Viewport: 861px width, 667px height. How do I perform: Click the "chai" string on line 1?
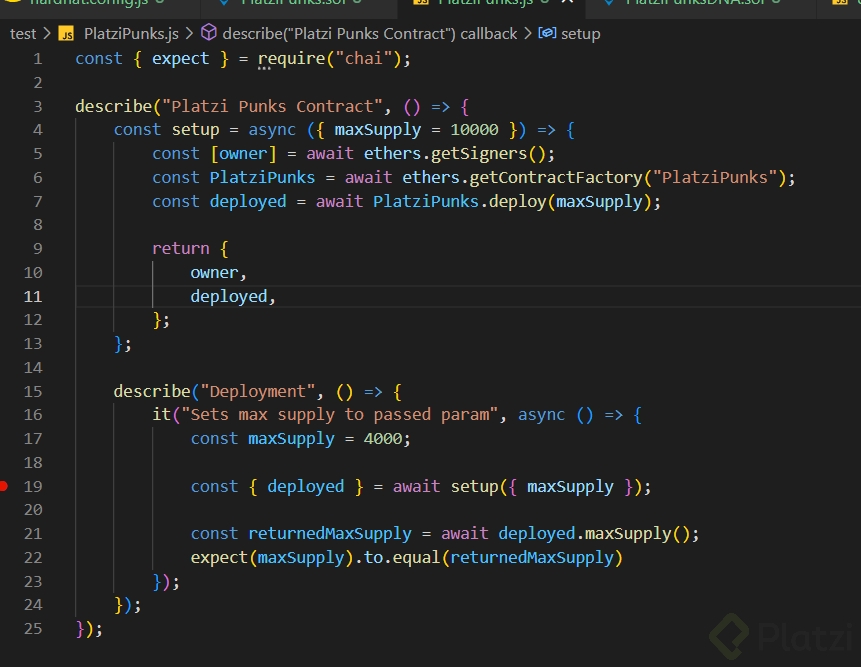coord(364,59)
